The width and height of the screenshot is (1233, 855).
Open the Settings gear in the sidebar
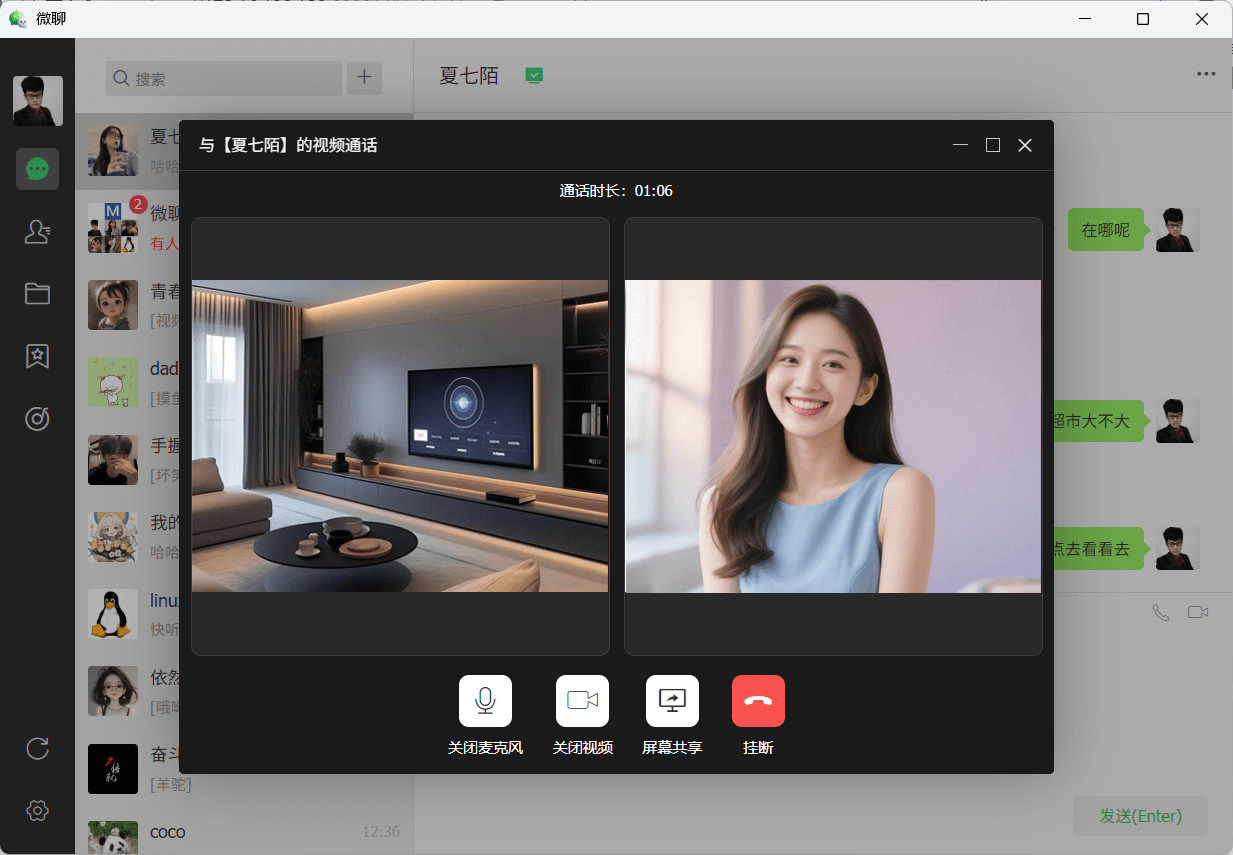(x=37, y=810)
